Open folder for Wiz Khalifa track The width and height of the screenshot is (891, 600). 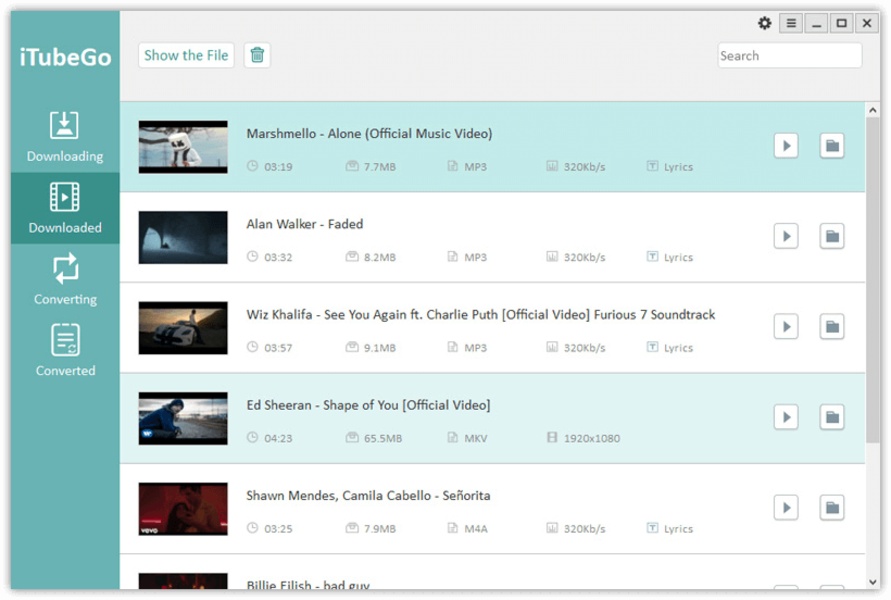point(832,327)
